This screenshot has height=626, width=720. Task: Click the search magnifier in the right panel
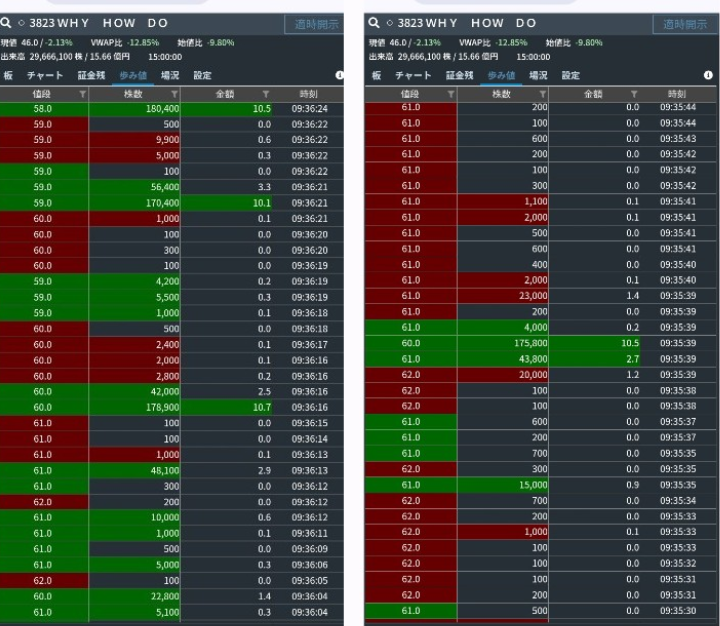coord(374,22)
